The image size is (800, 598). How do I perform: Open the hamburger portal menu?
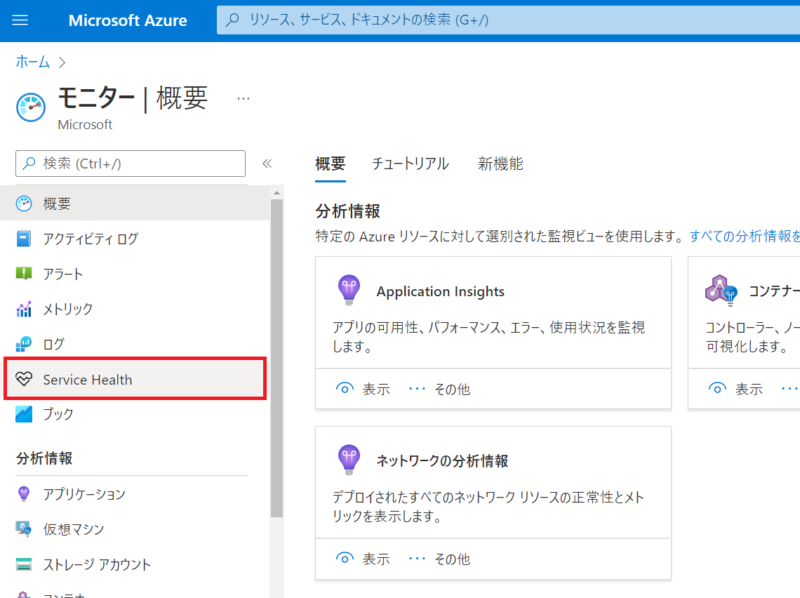tap(20, 20)
